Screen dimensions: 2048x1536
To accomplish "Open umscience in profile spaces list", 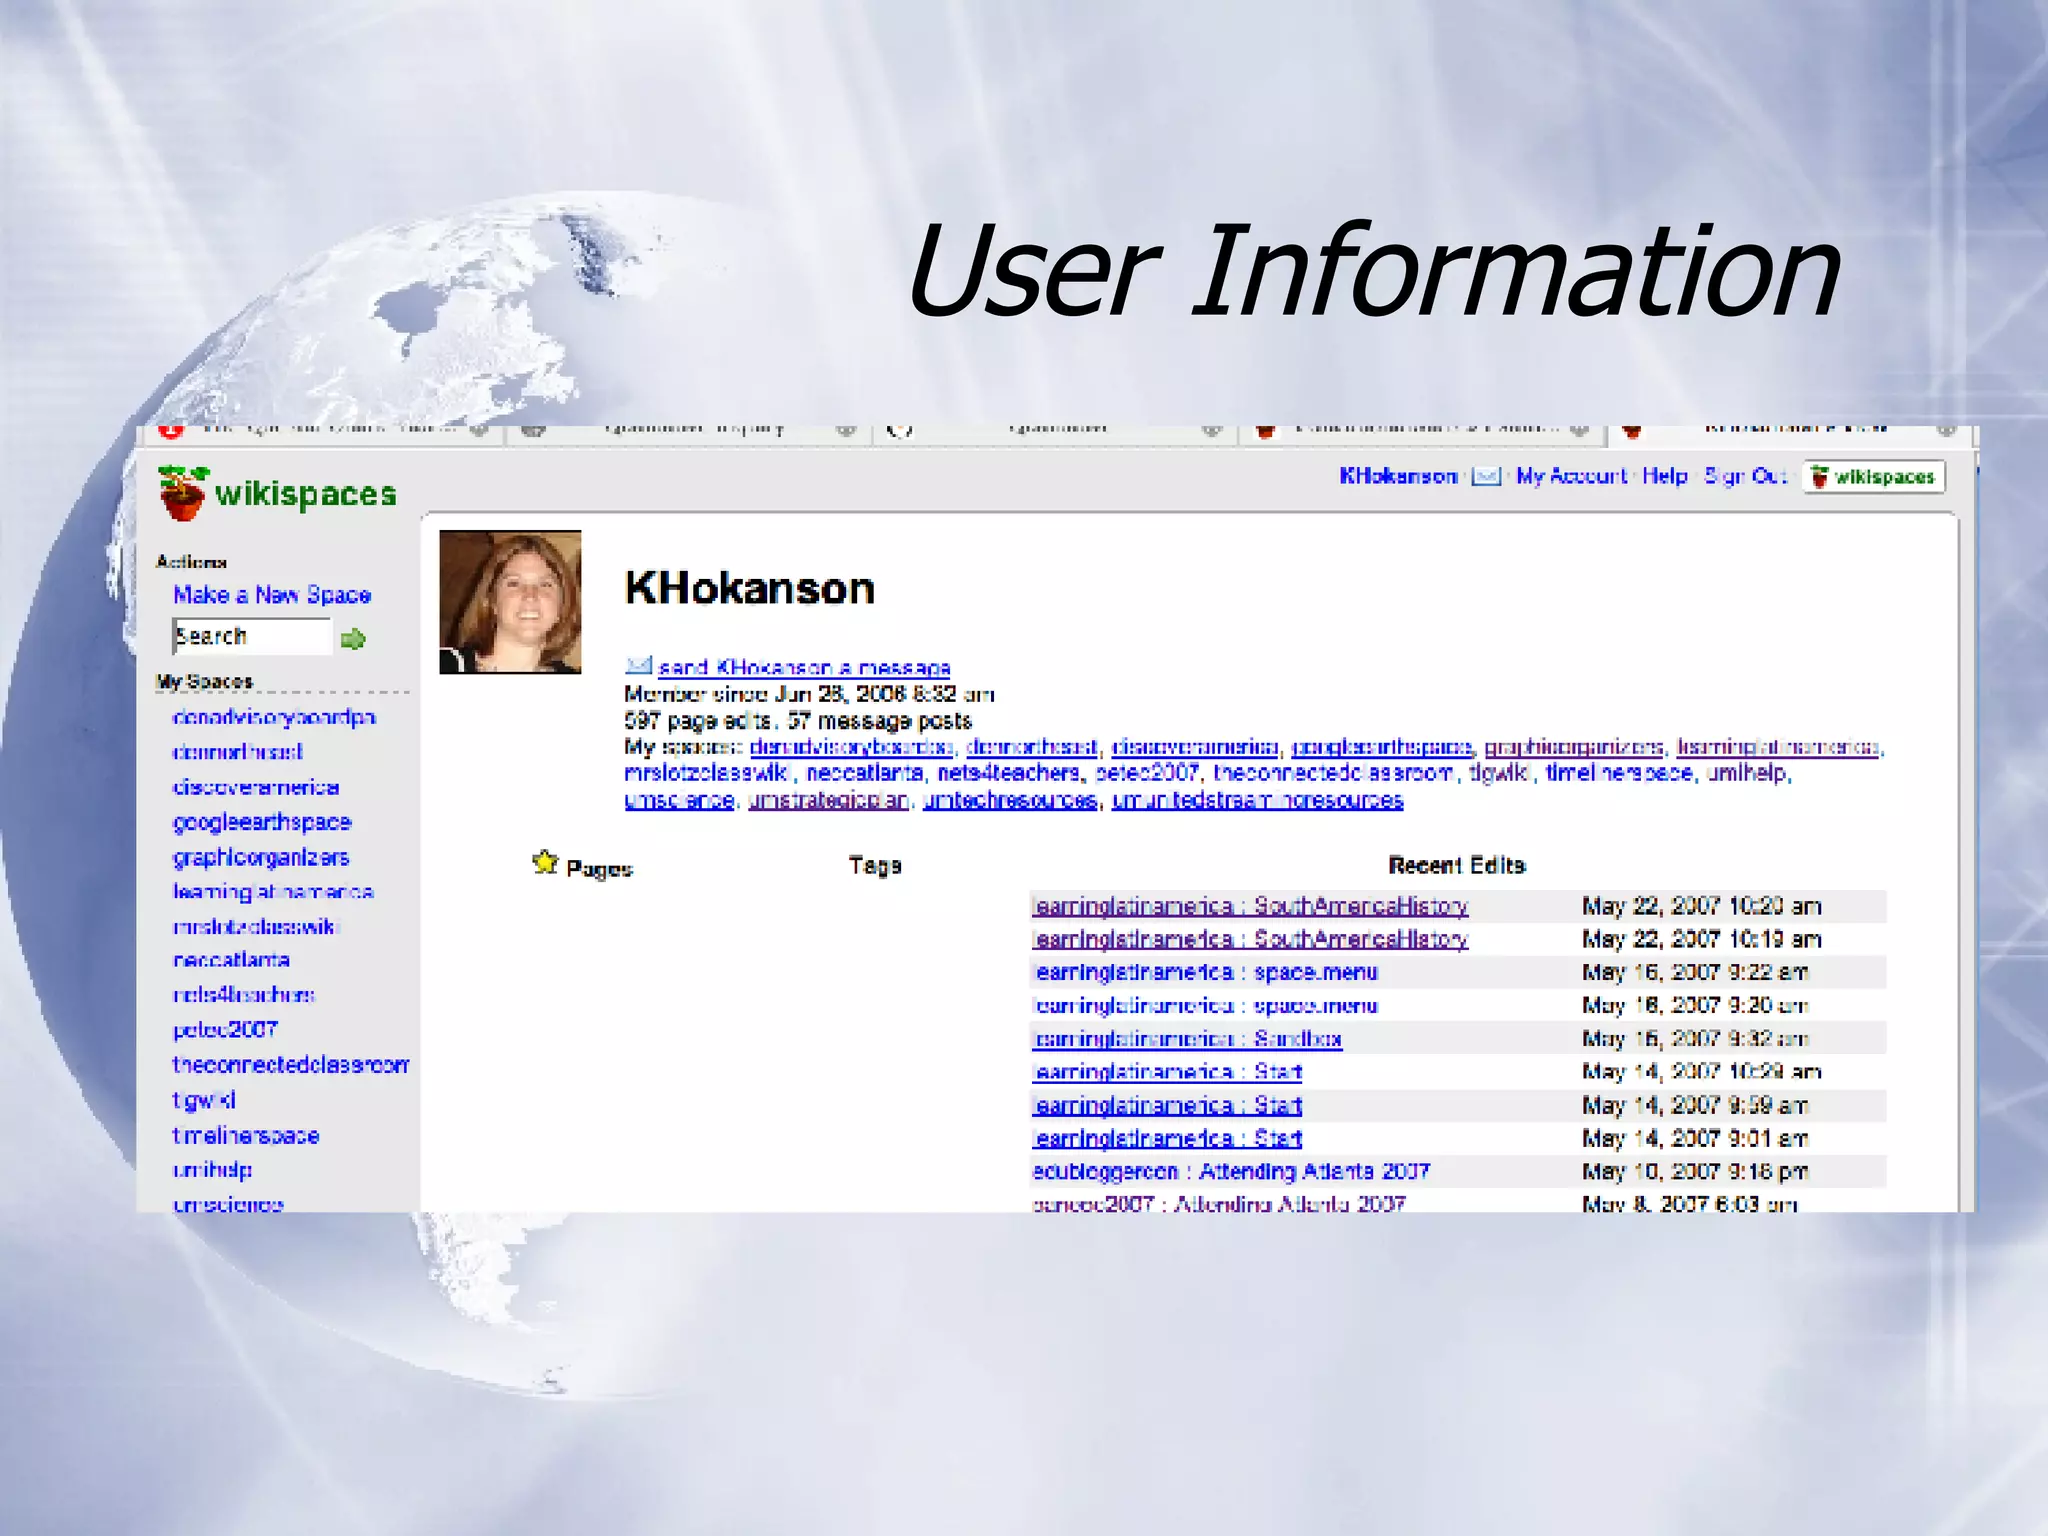I will pos(679,800).
